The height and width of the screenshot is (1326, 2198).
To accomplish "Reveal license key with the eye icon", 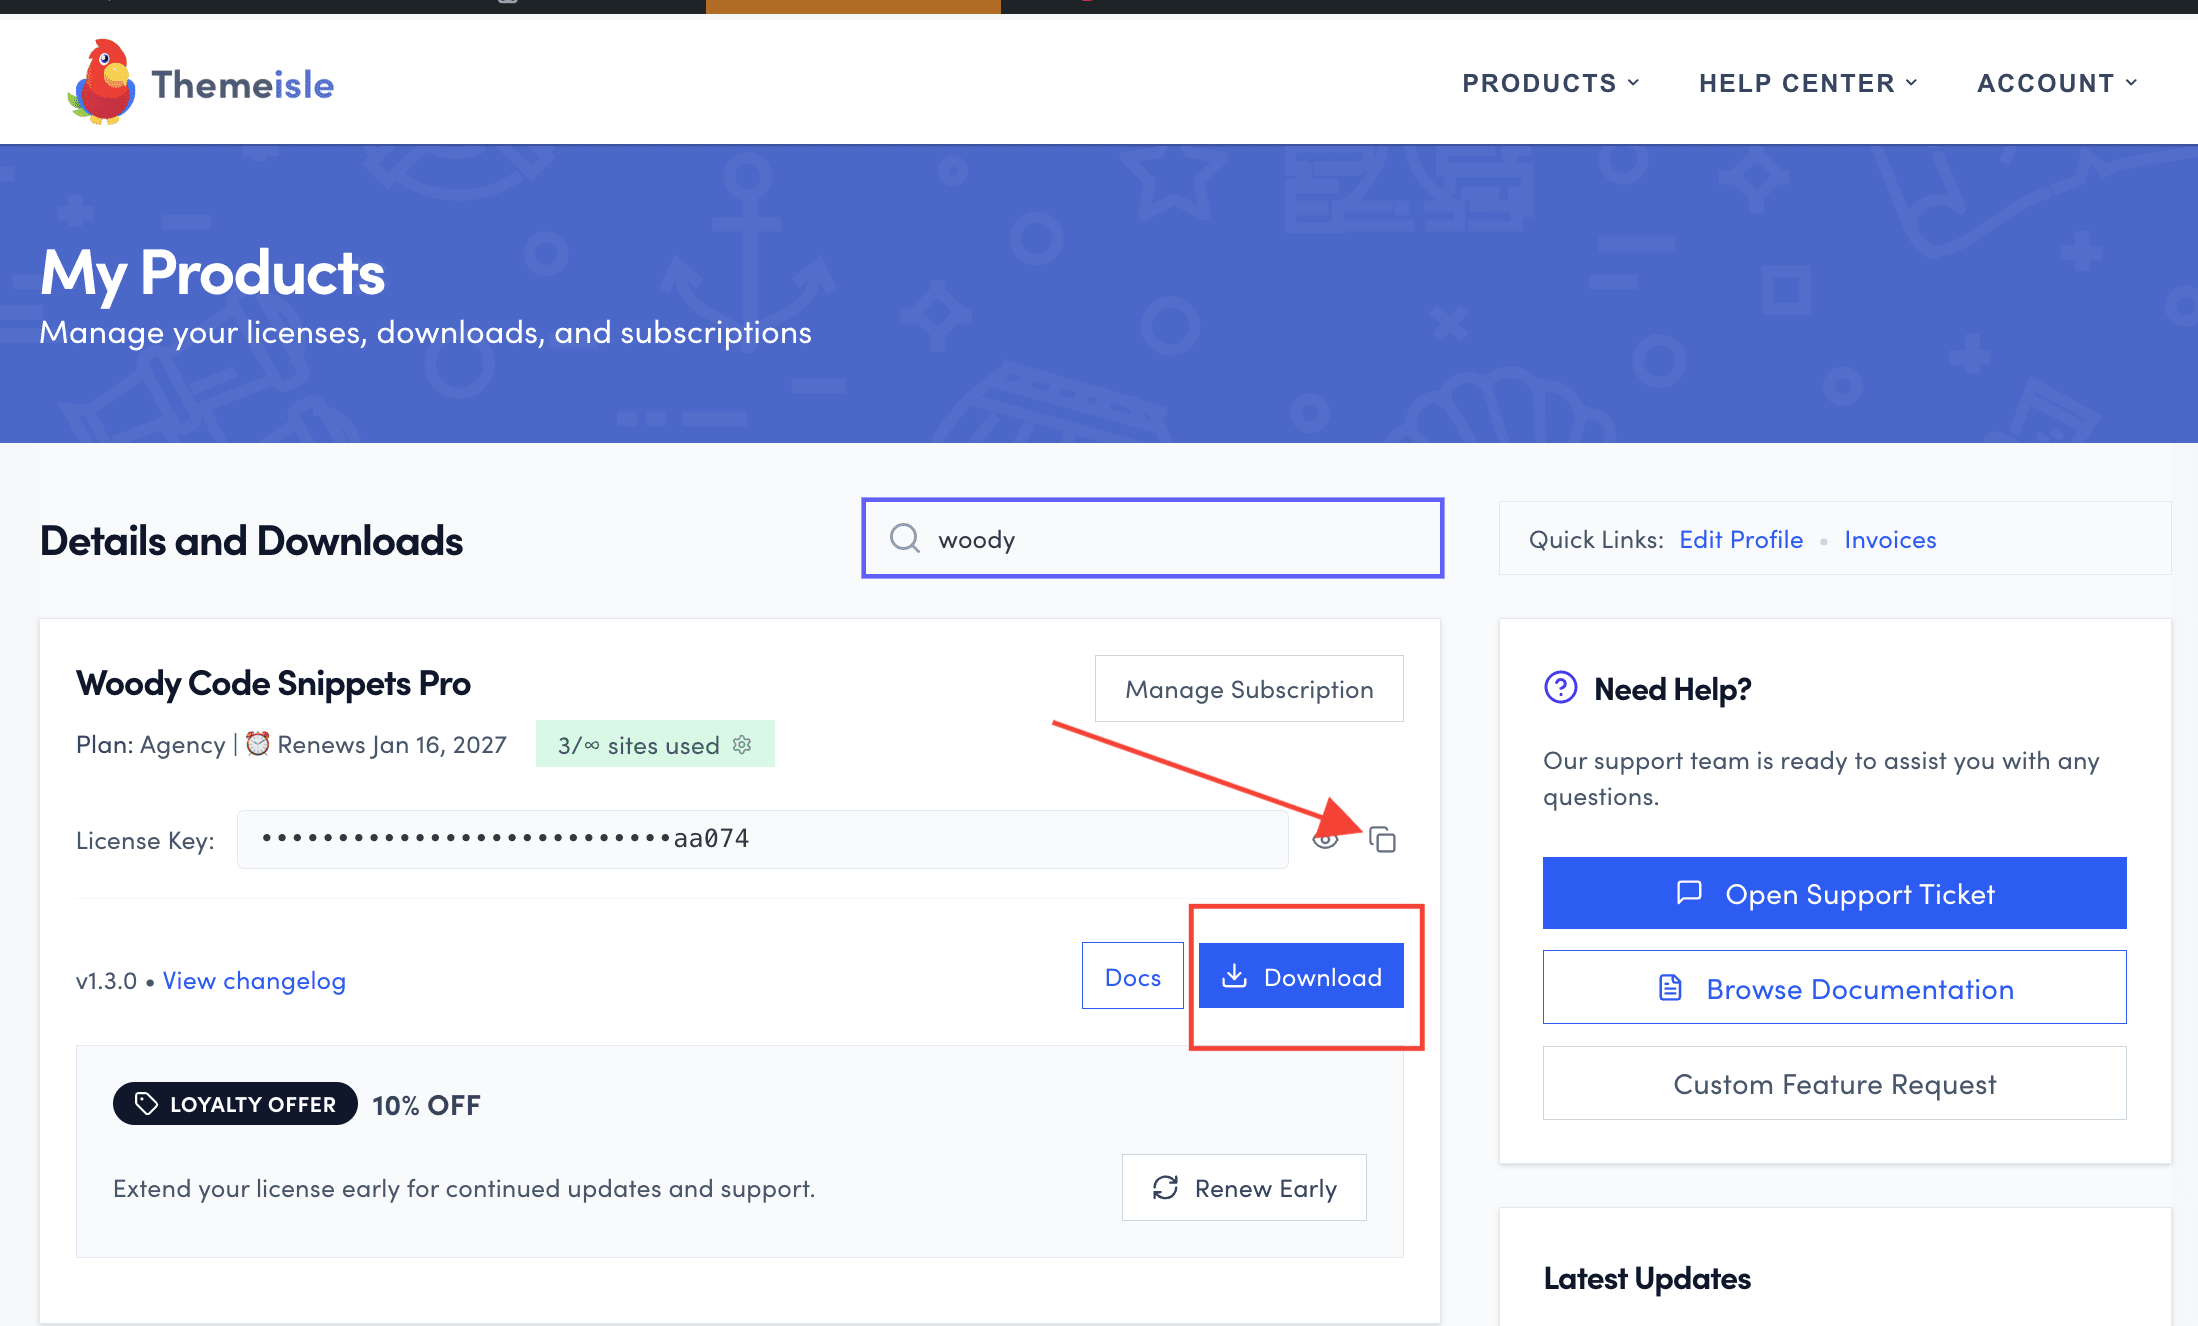I will (1325, 840).
